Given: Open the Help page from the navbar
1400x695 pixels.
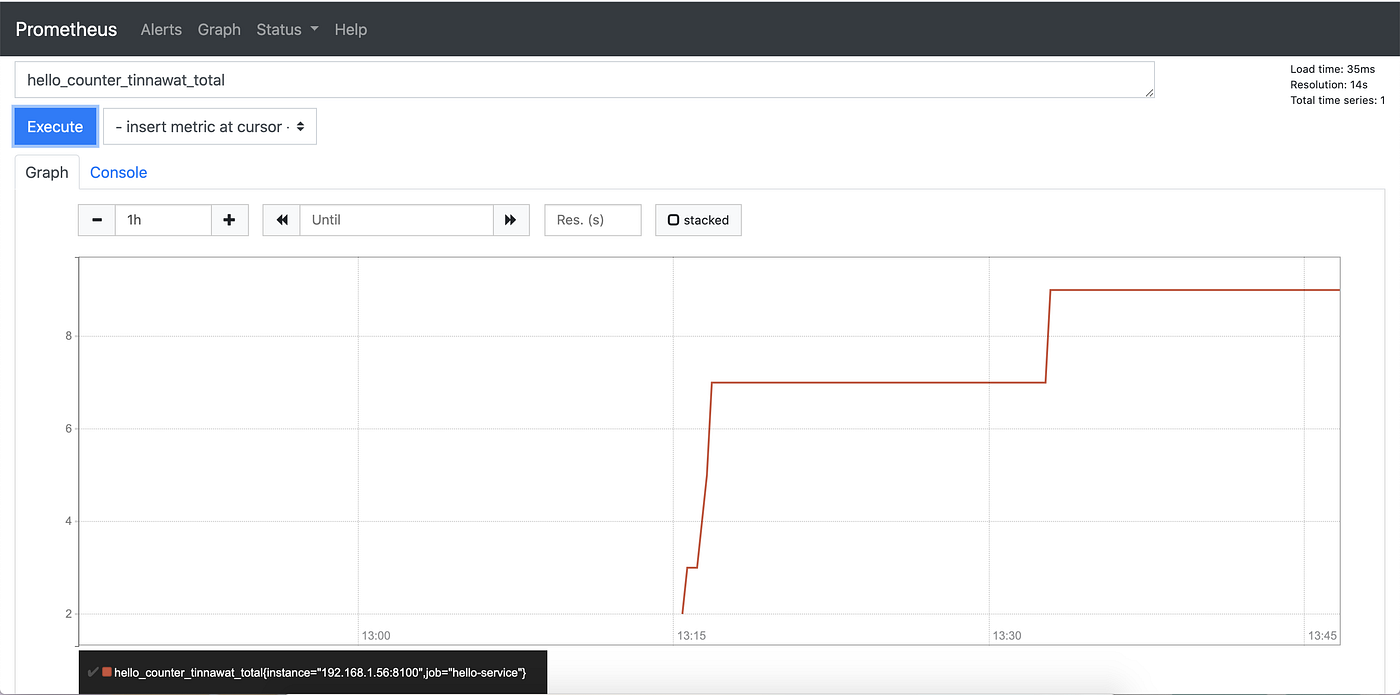Looking at the screenshot, I should 351,29.
